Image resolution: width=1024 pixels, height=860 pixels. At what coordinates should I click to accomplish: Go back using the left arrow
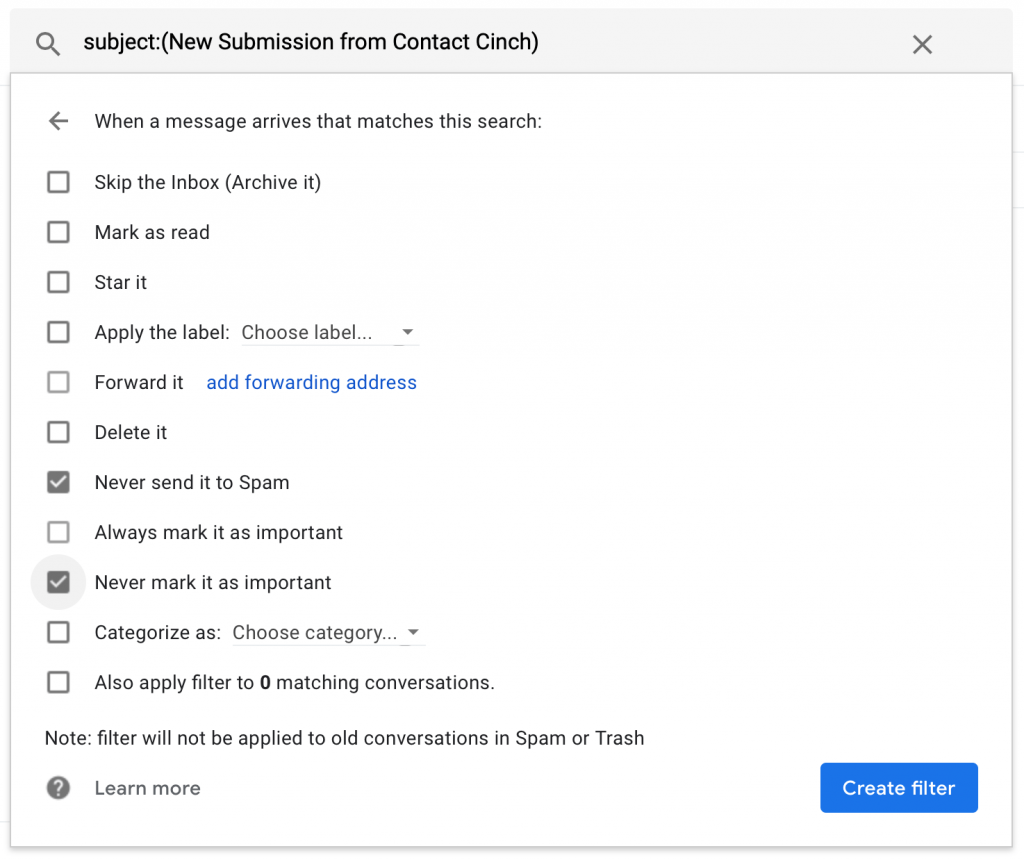[x=59, y=121]
